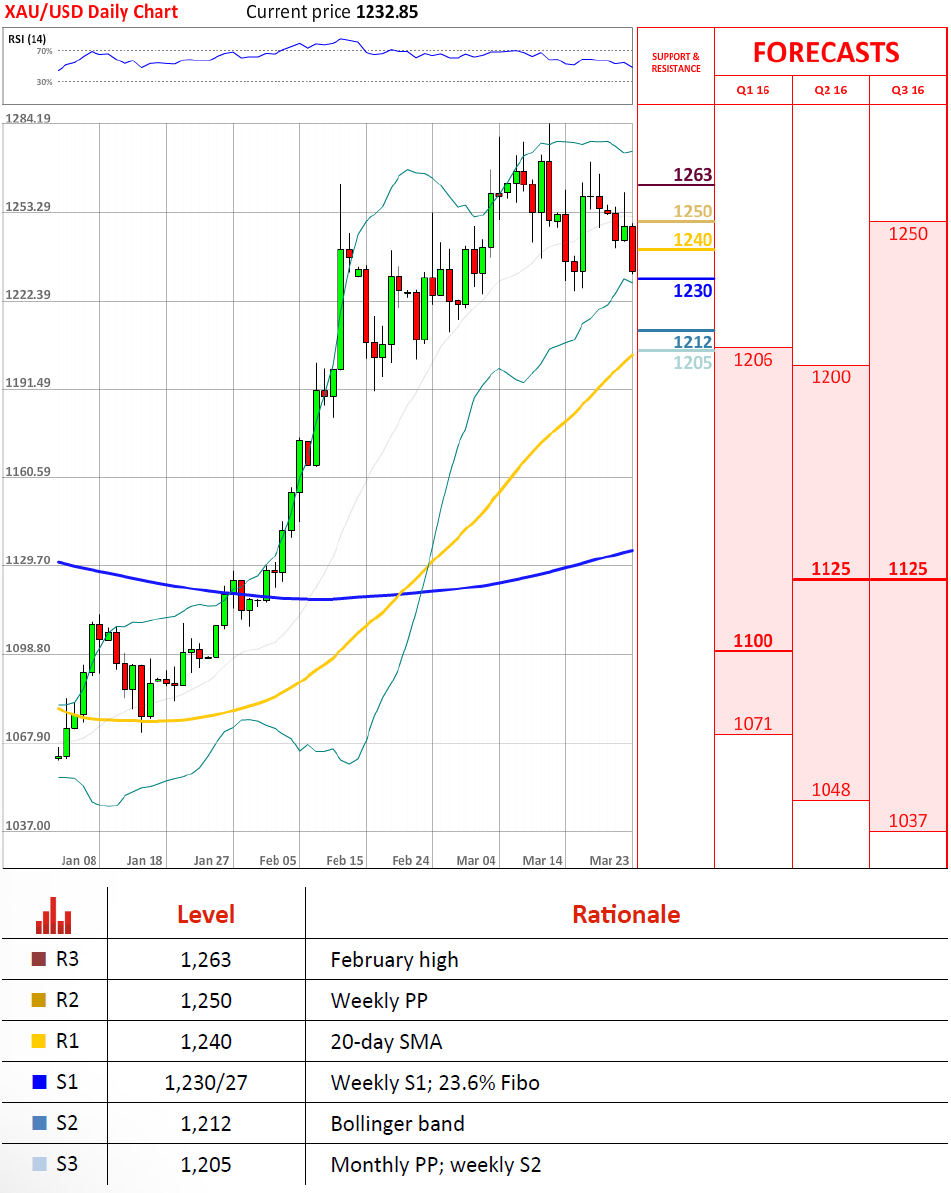The image size is (951, 1193).
Task: Click the yellow R1 color swatch
Action: (39, 1042)
